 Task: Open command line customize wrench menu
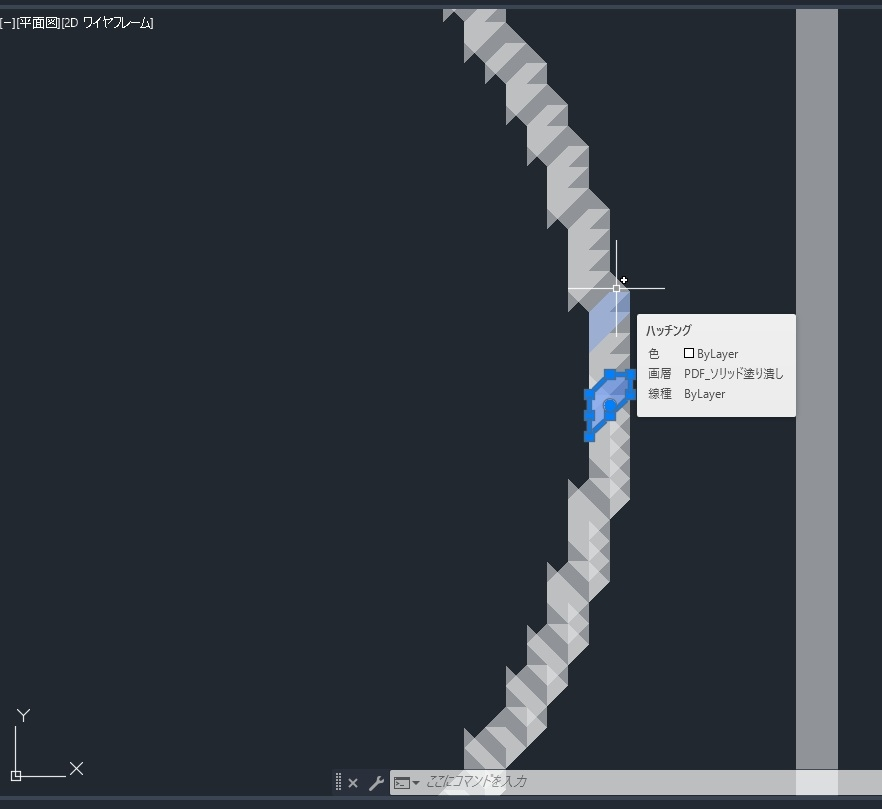376,783
